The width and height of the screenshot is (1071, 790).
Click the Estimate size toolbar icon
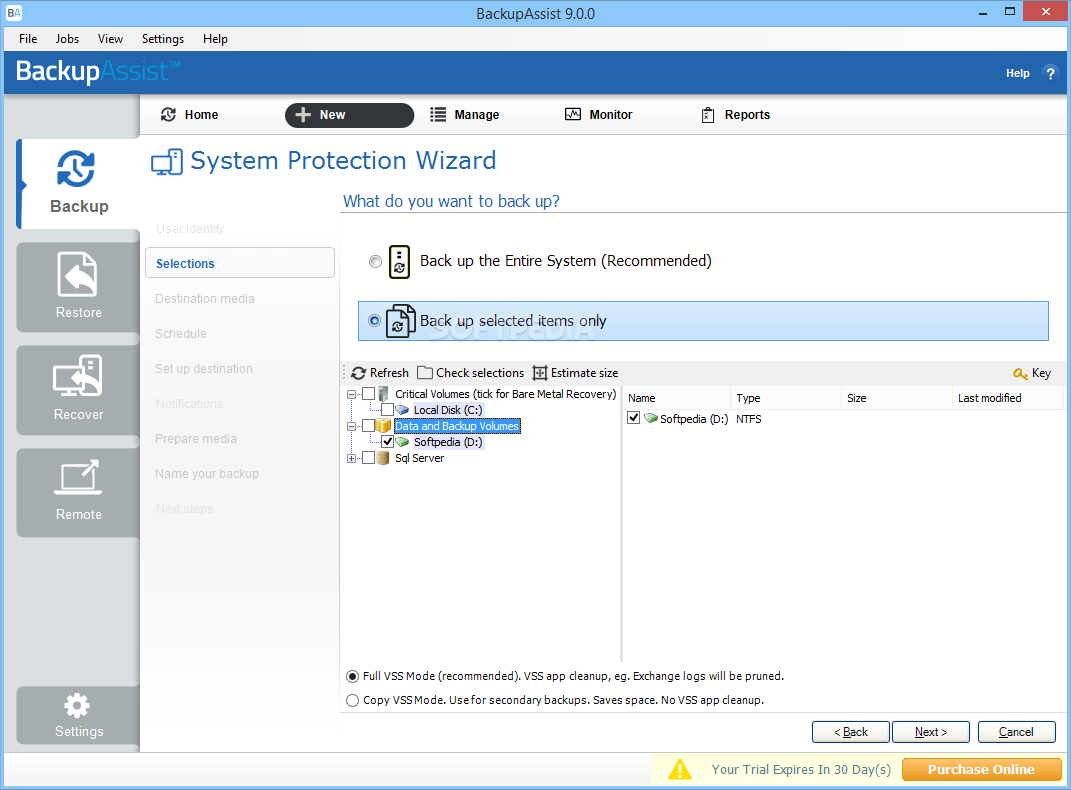click(540, 373)
